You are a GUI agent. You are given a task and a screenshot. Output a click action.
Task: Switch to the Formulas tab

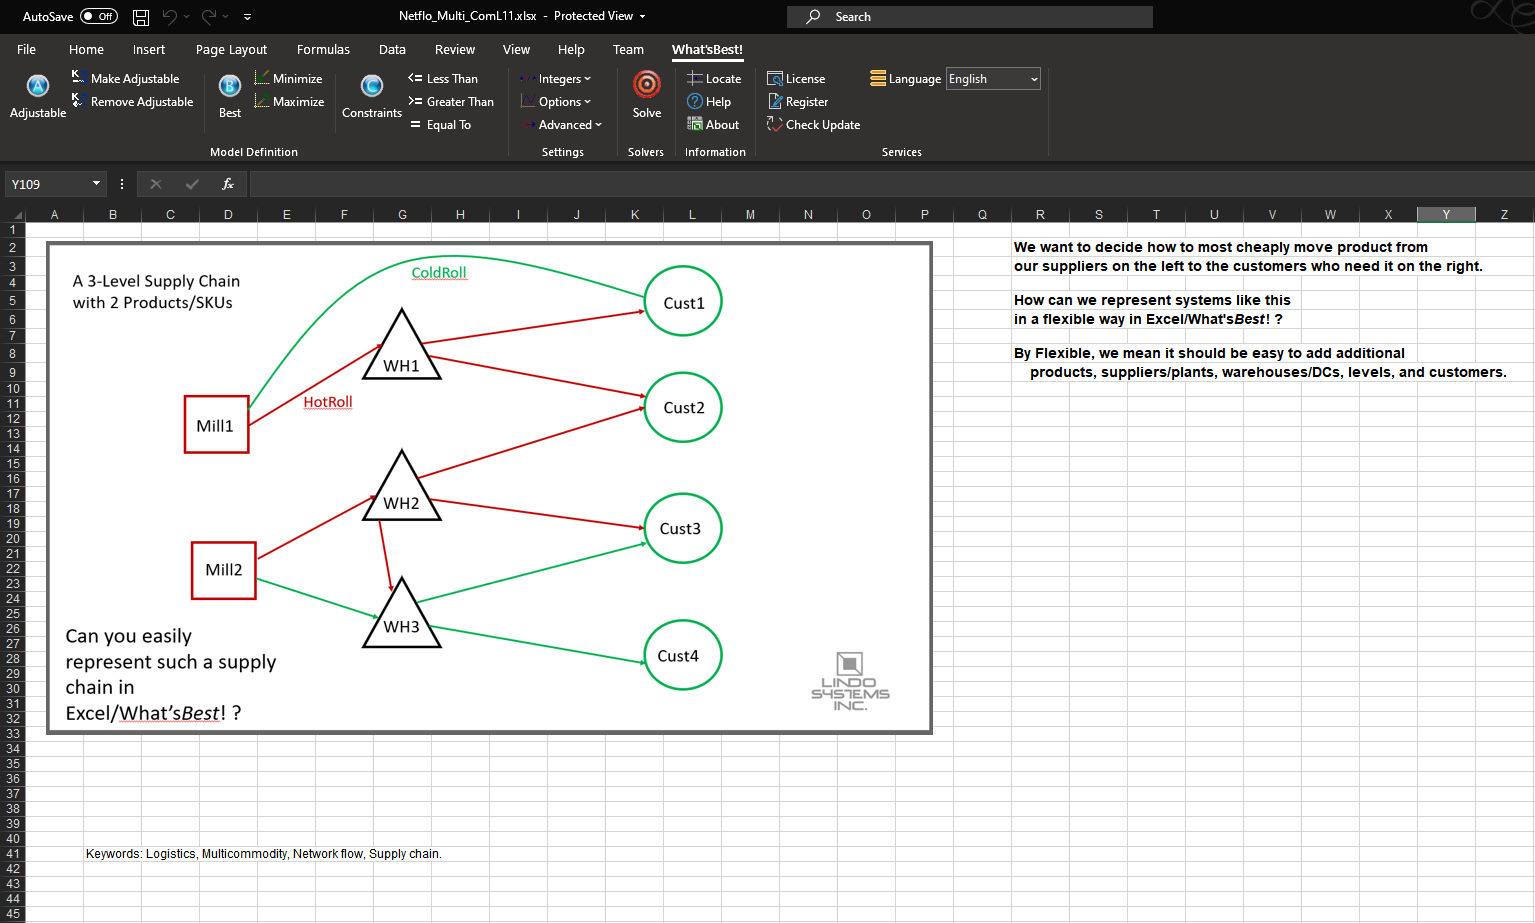click(x=323, y=49)
